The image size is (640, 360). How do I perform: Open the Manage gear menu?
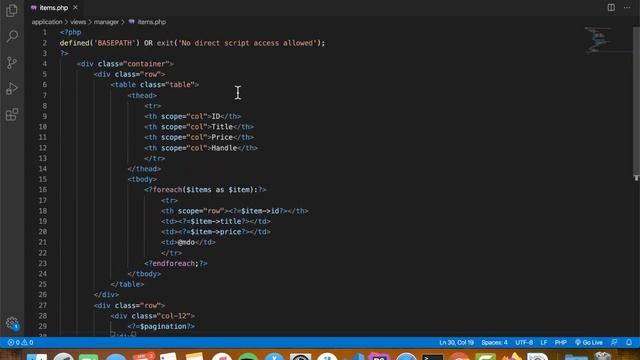point(12,323)
